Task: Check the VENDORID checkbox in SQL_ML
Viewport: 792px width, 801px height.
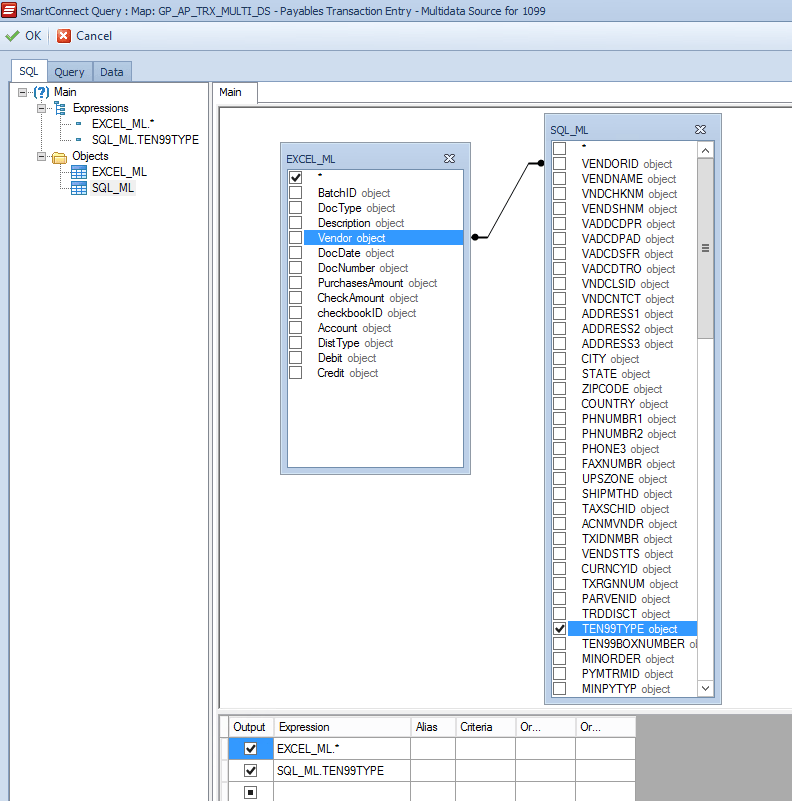Action: [560, 163]
